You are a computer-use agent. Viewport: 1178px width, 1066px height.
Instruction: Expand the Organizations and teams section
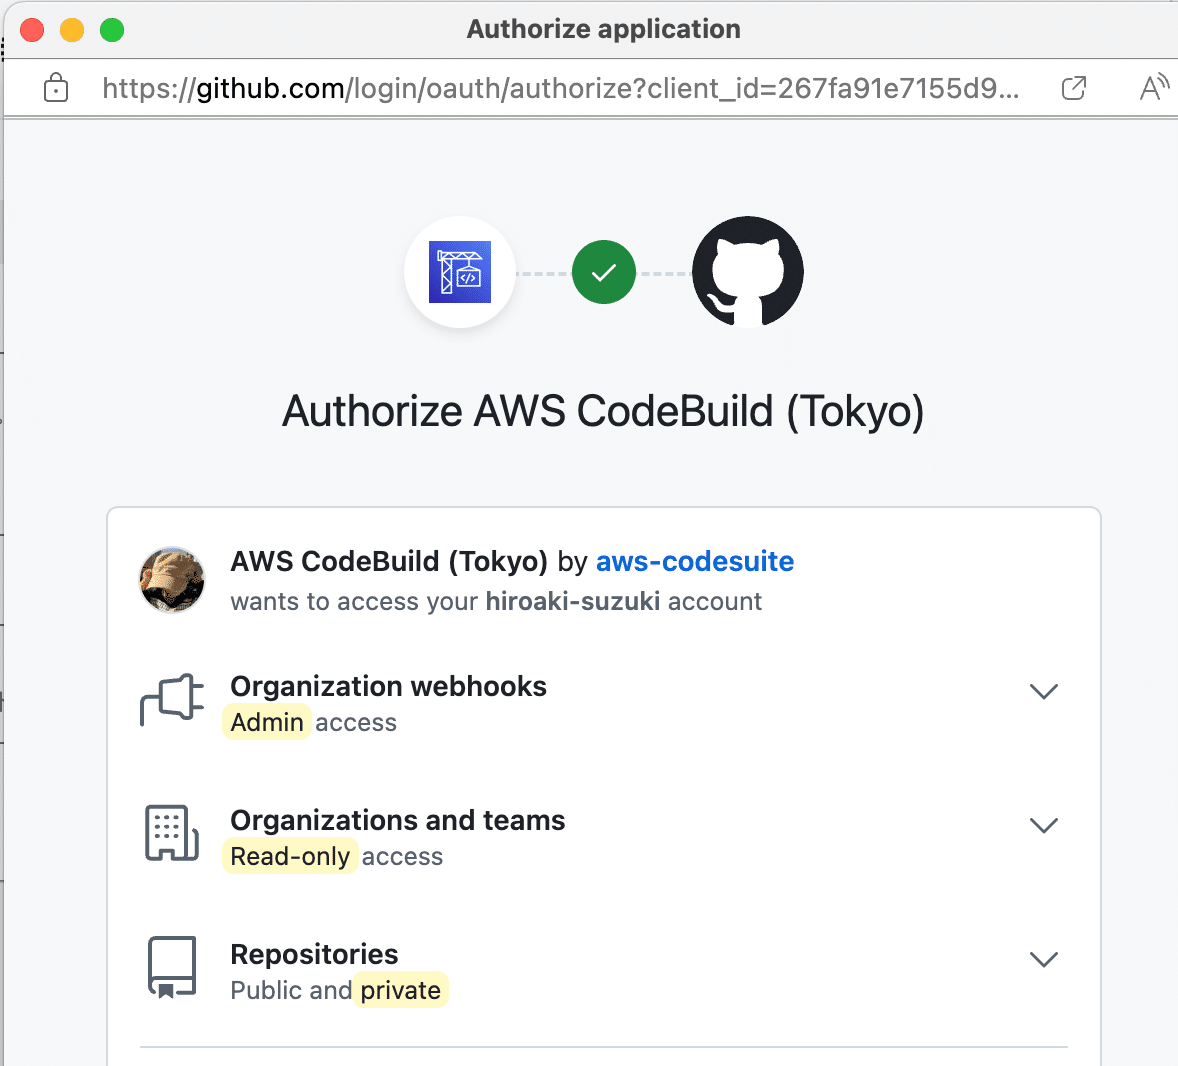point(1043,825)
